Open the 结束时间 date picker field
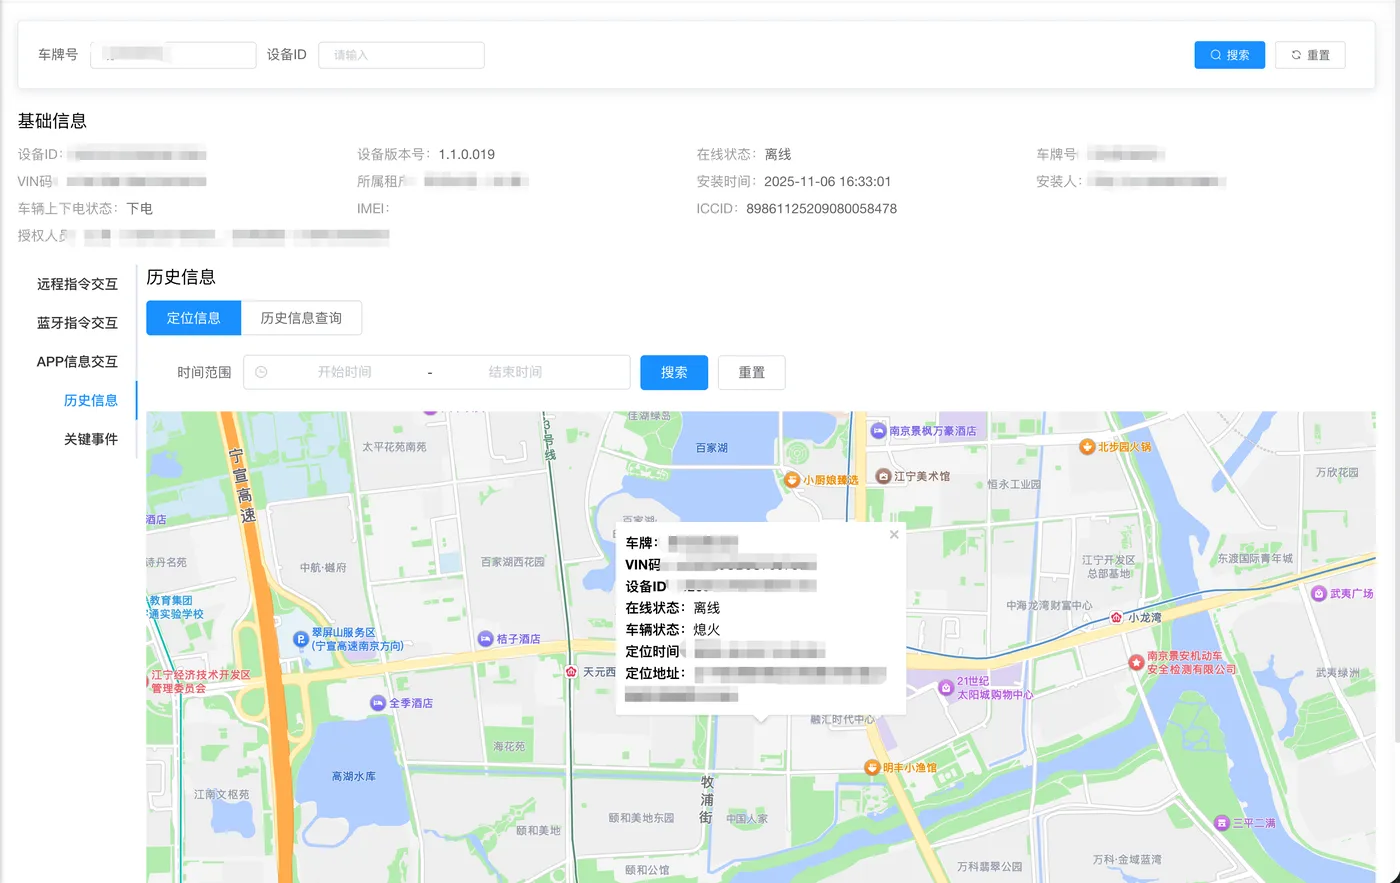The image size is (1400, 883). pyautogui.click(x=515, y=372)
